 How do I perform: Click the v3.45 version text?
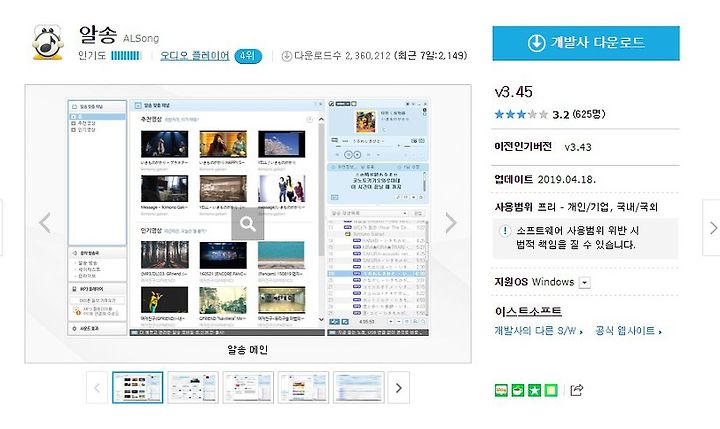click(x=513, y=92)
